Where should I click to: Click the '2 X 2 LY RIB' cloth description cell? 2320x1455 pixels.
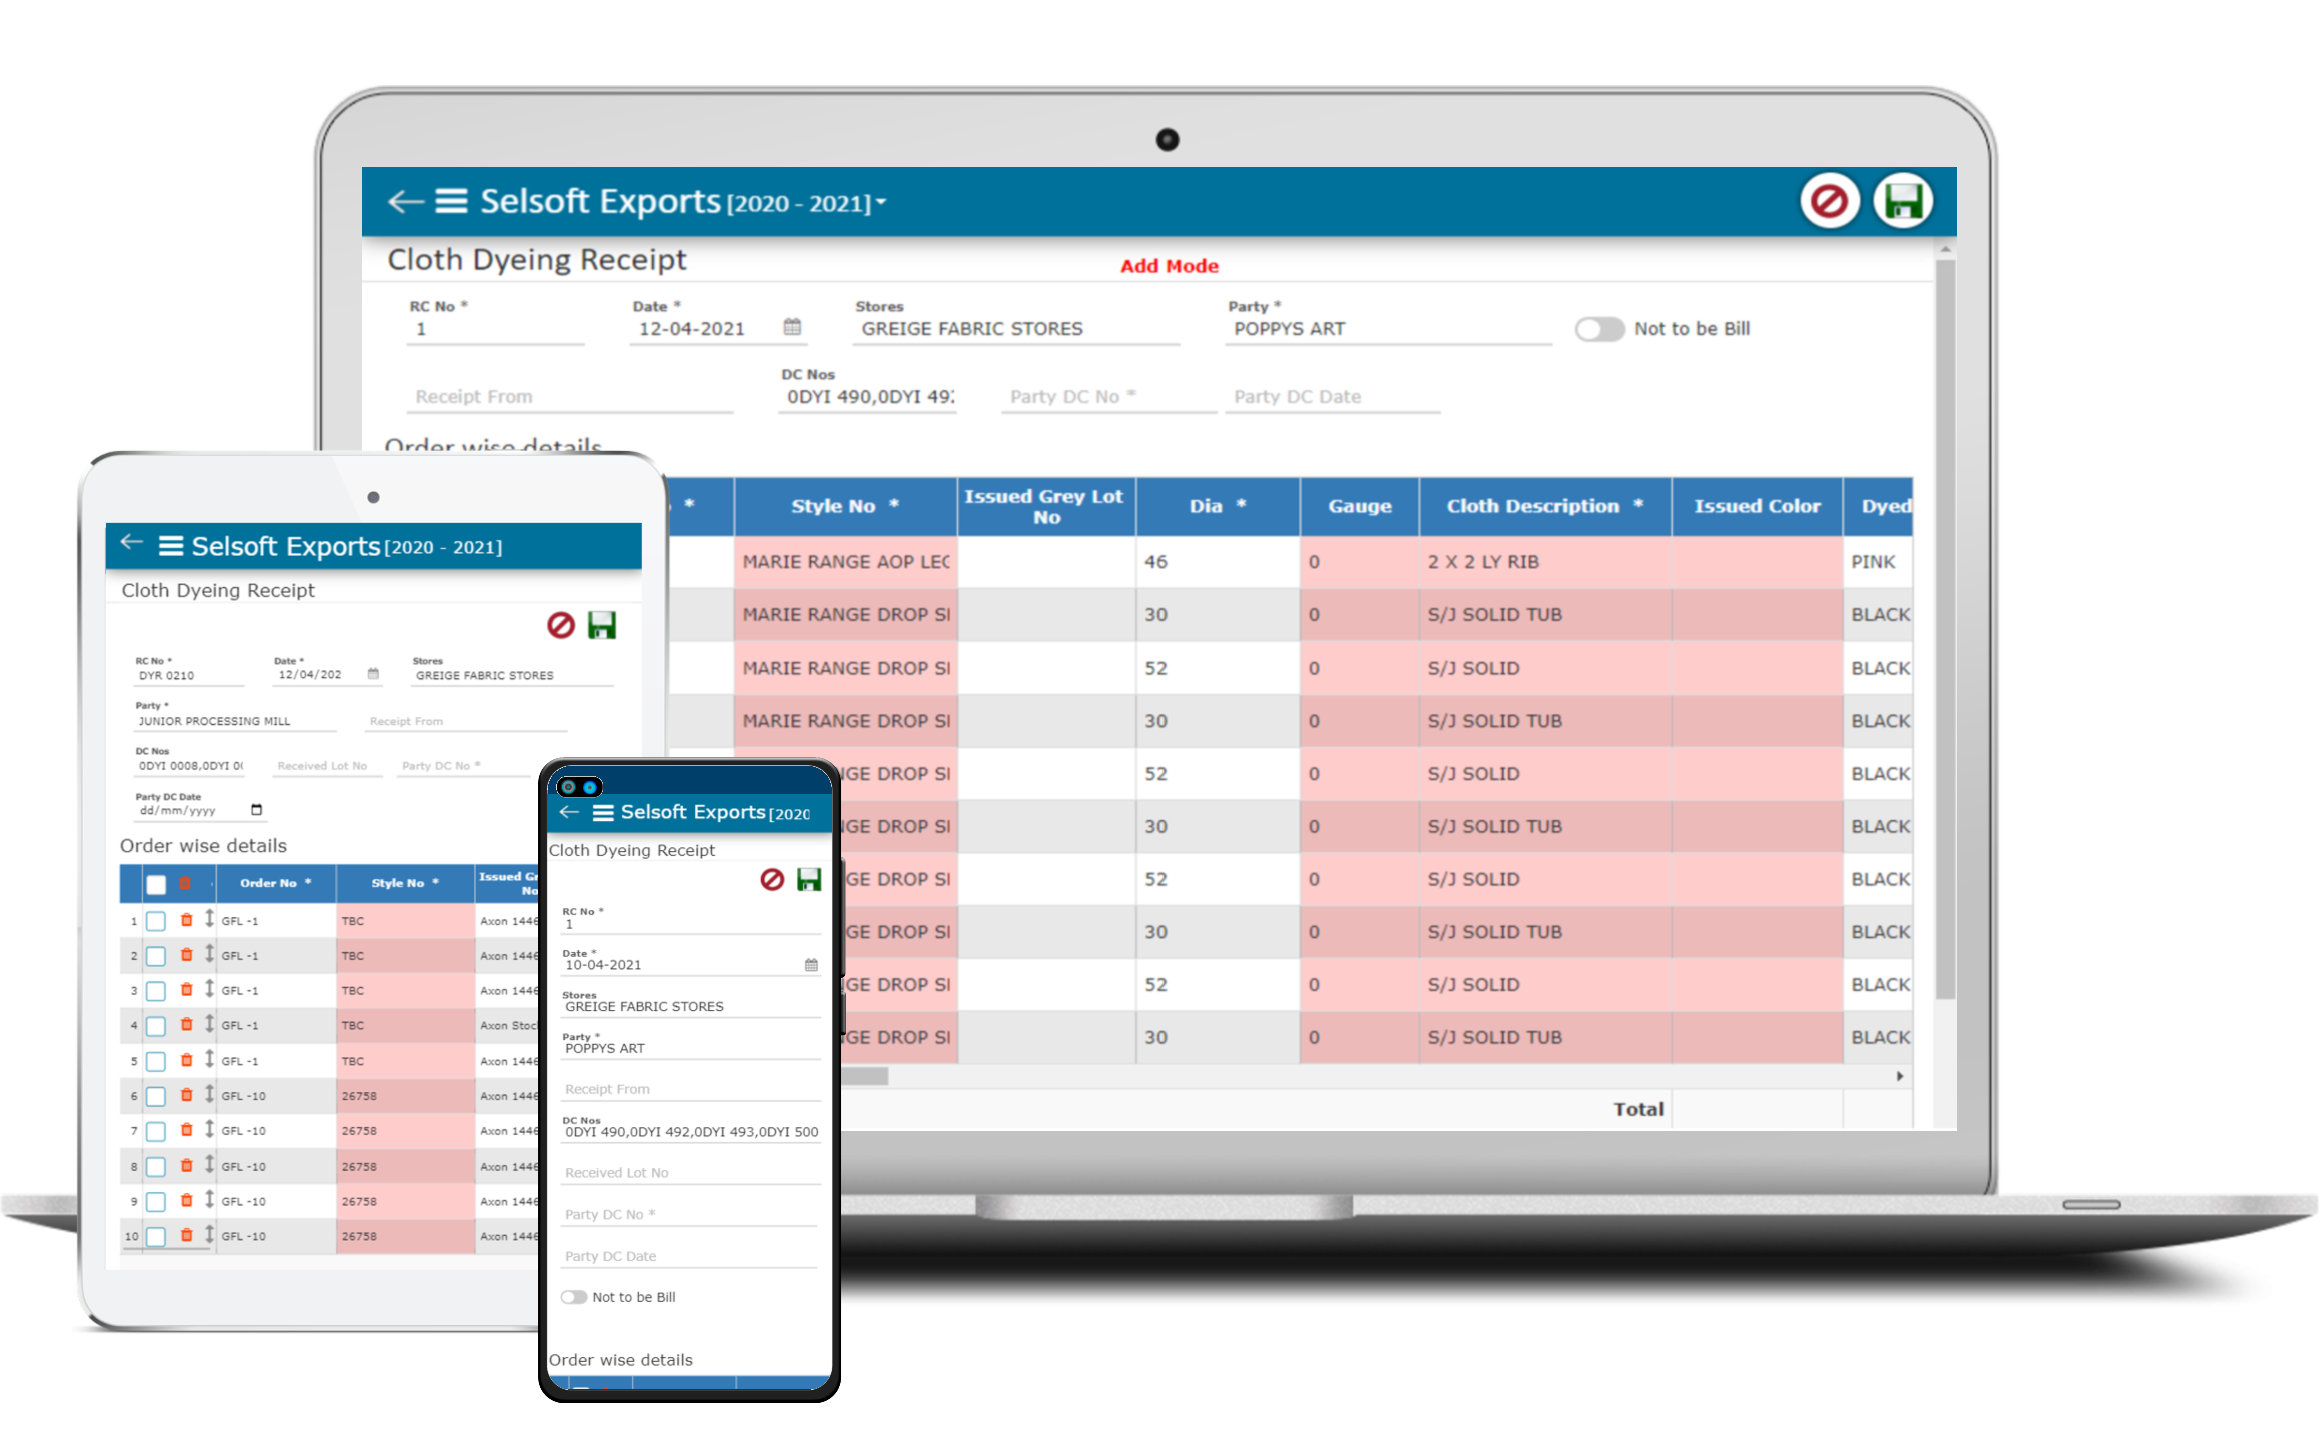(x=1545, y=562)
